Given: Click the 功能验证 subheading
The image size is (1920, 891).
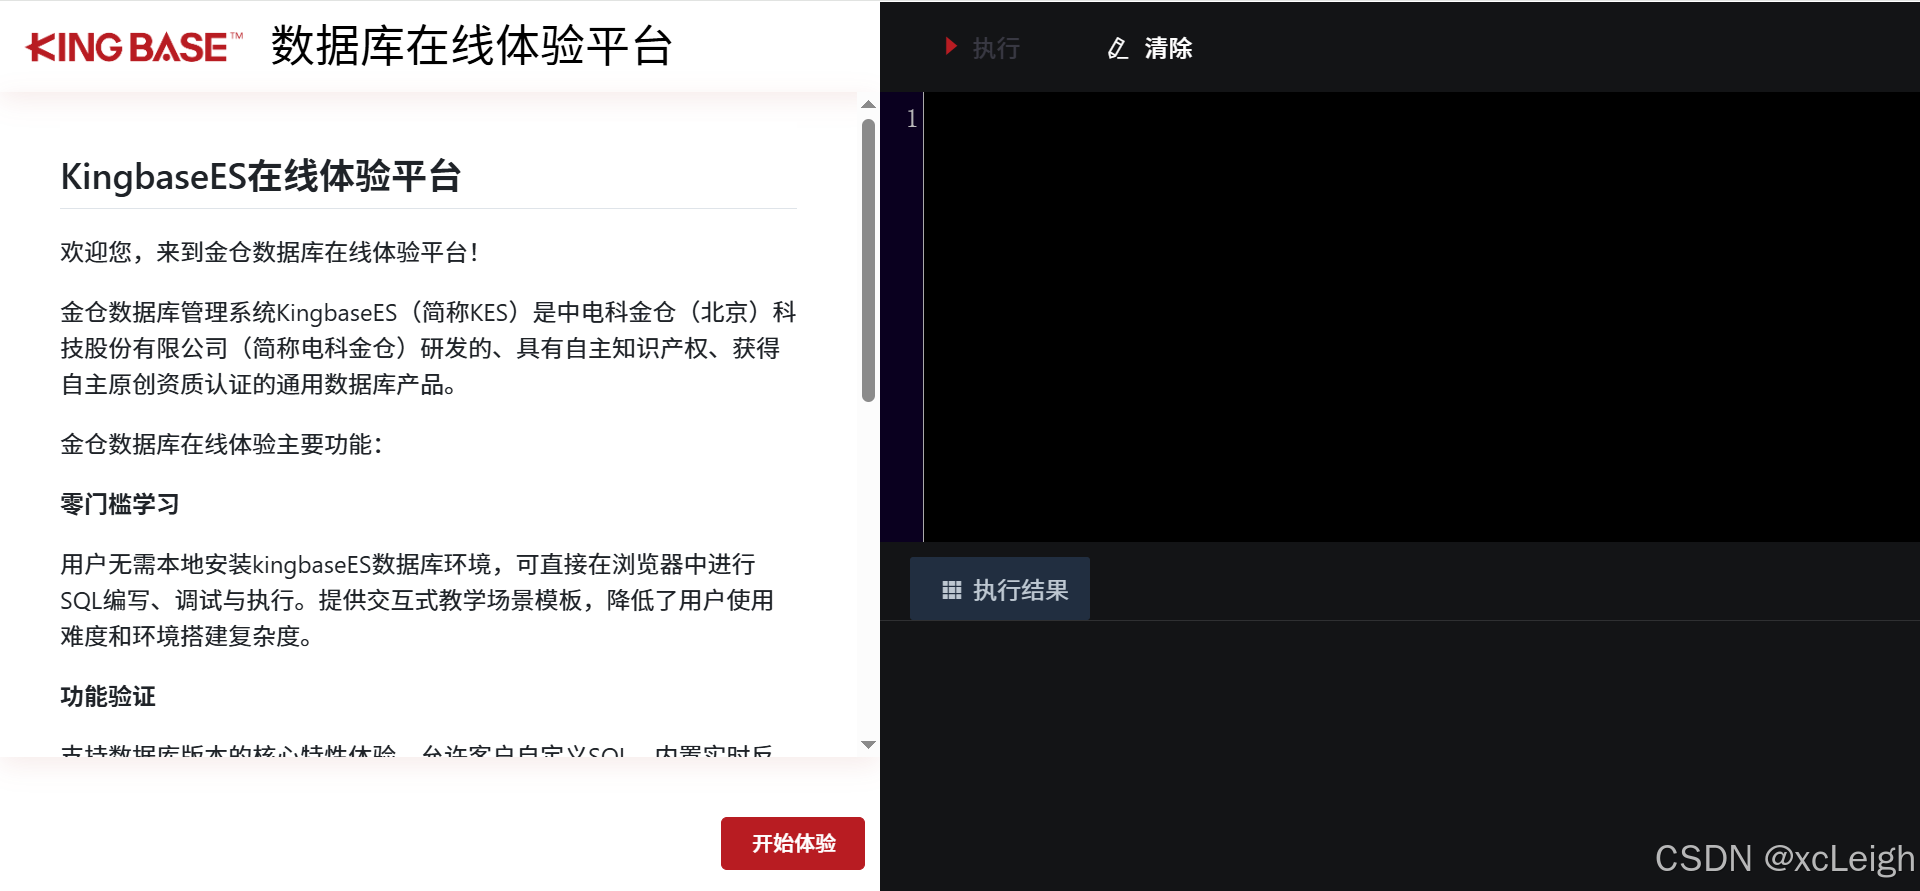Looking at the screenshot, I should 108,696.
